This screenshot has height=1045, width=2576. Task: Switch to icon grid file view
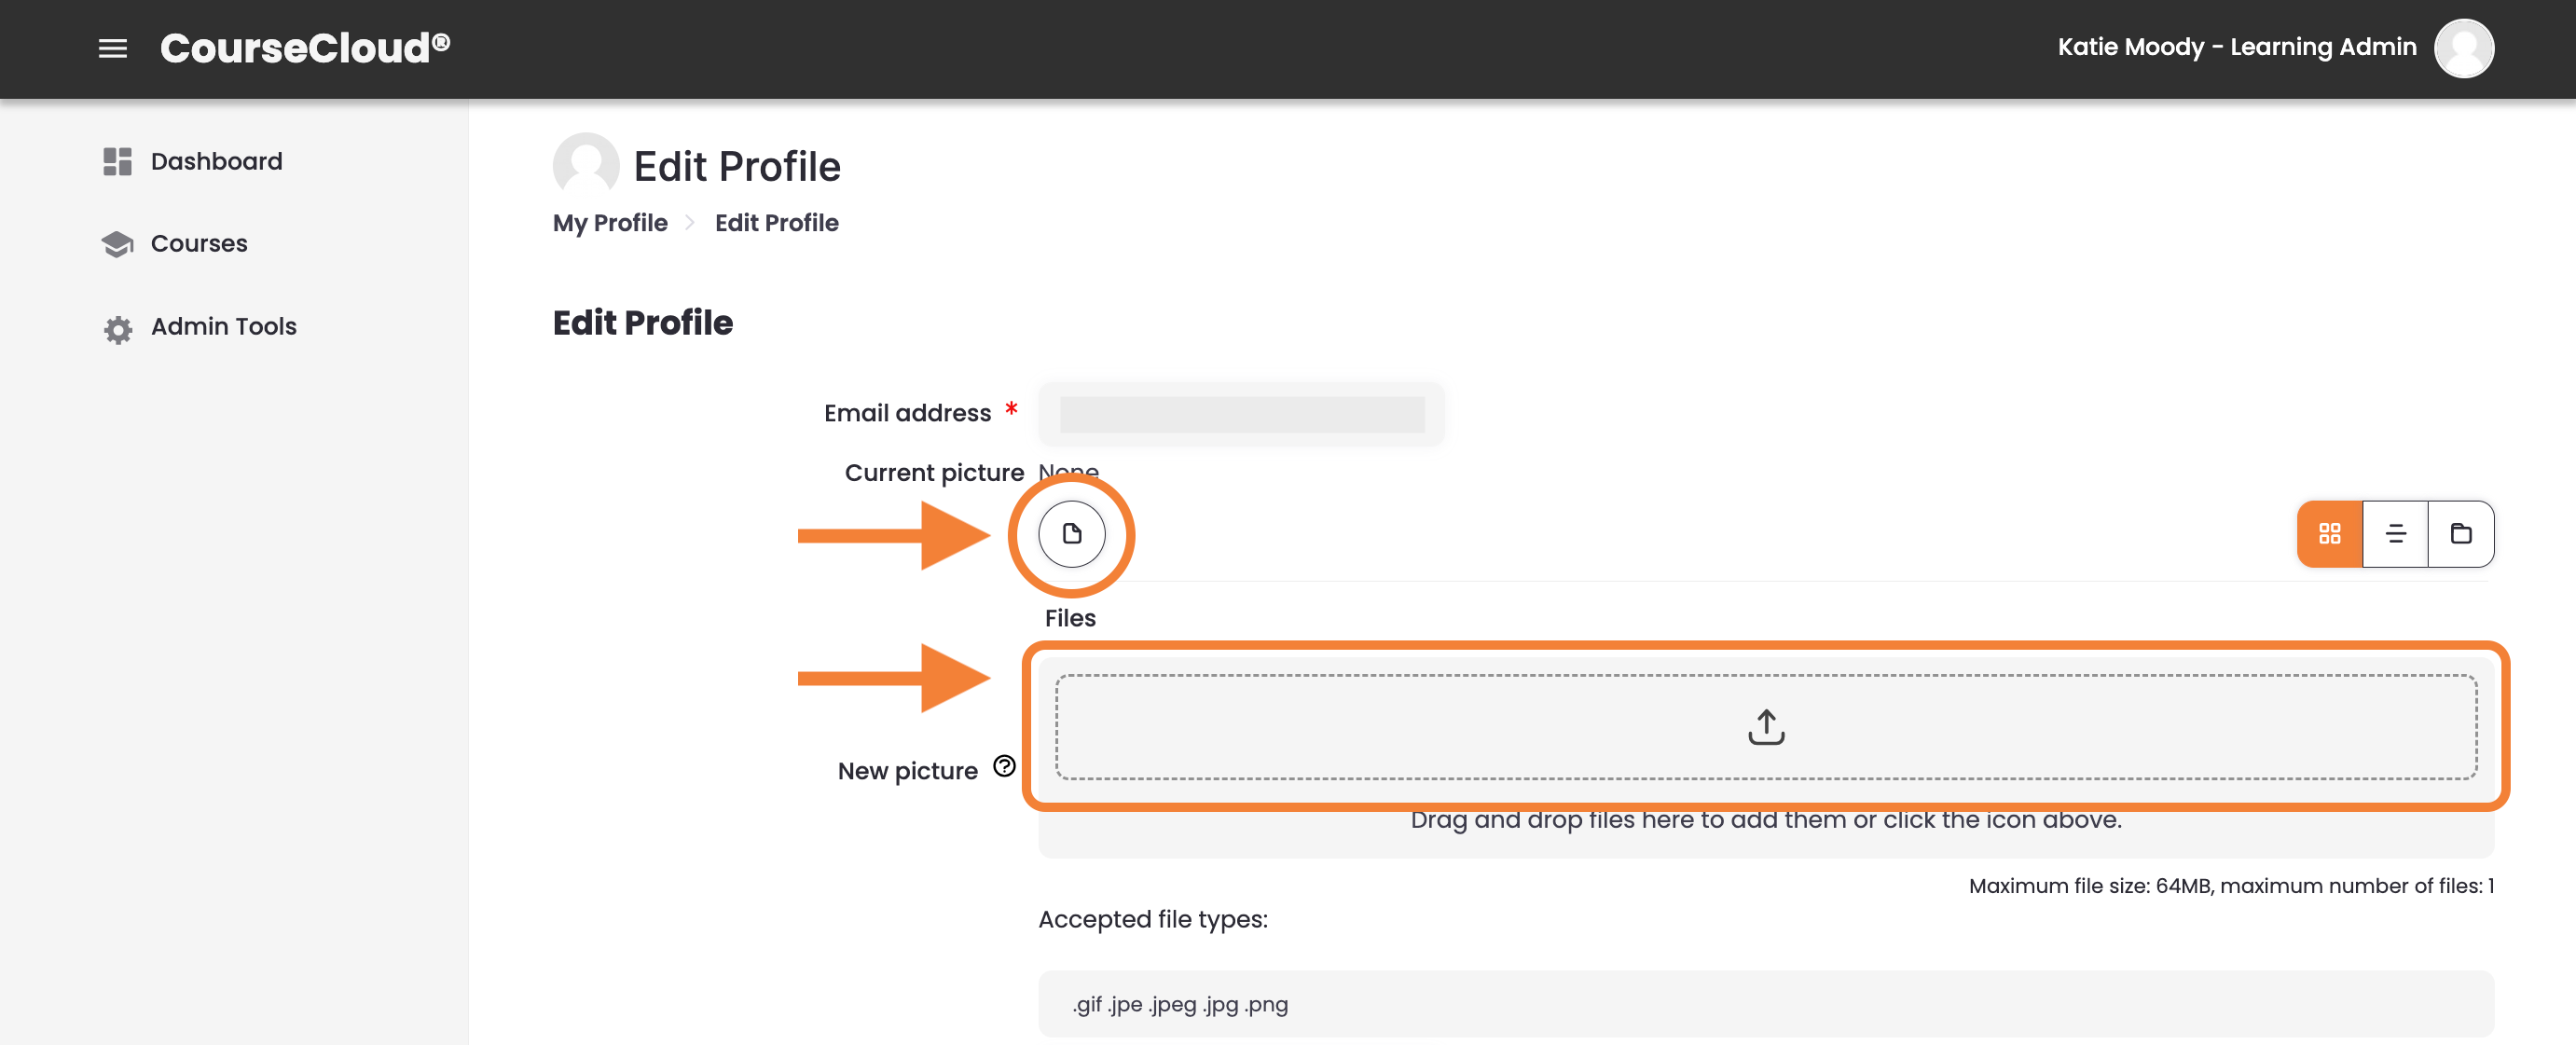pos(2329,534)
